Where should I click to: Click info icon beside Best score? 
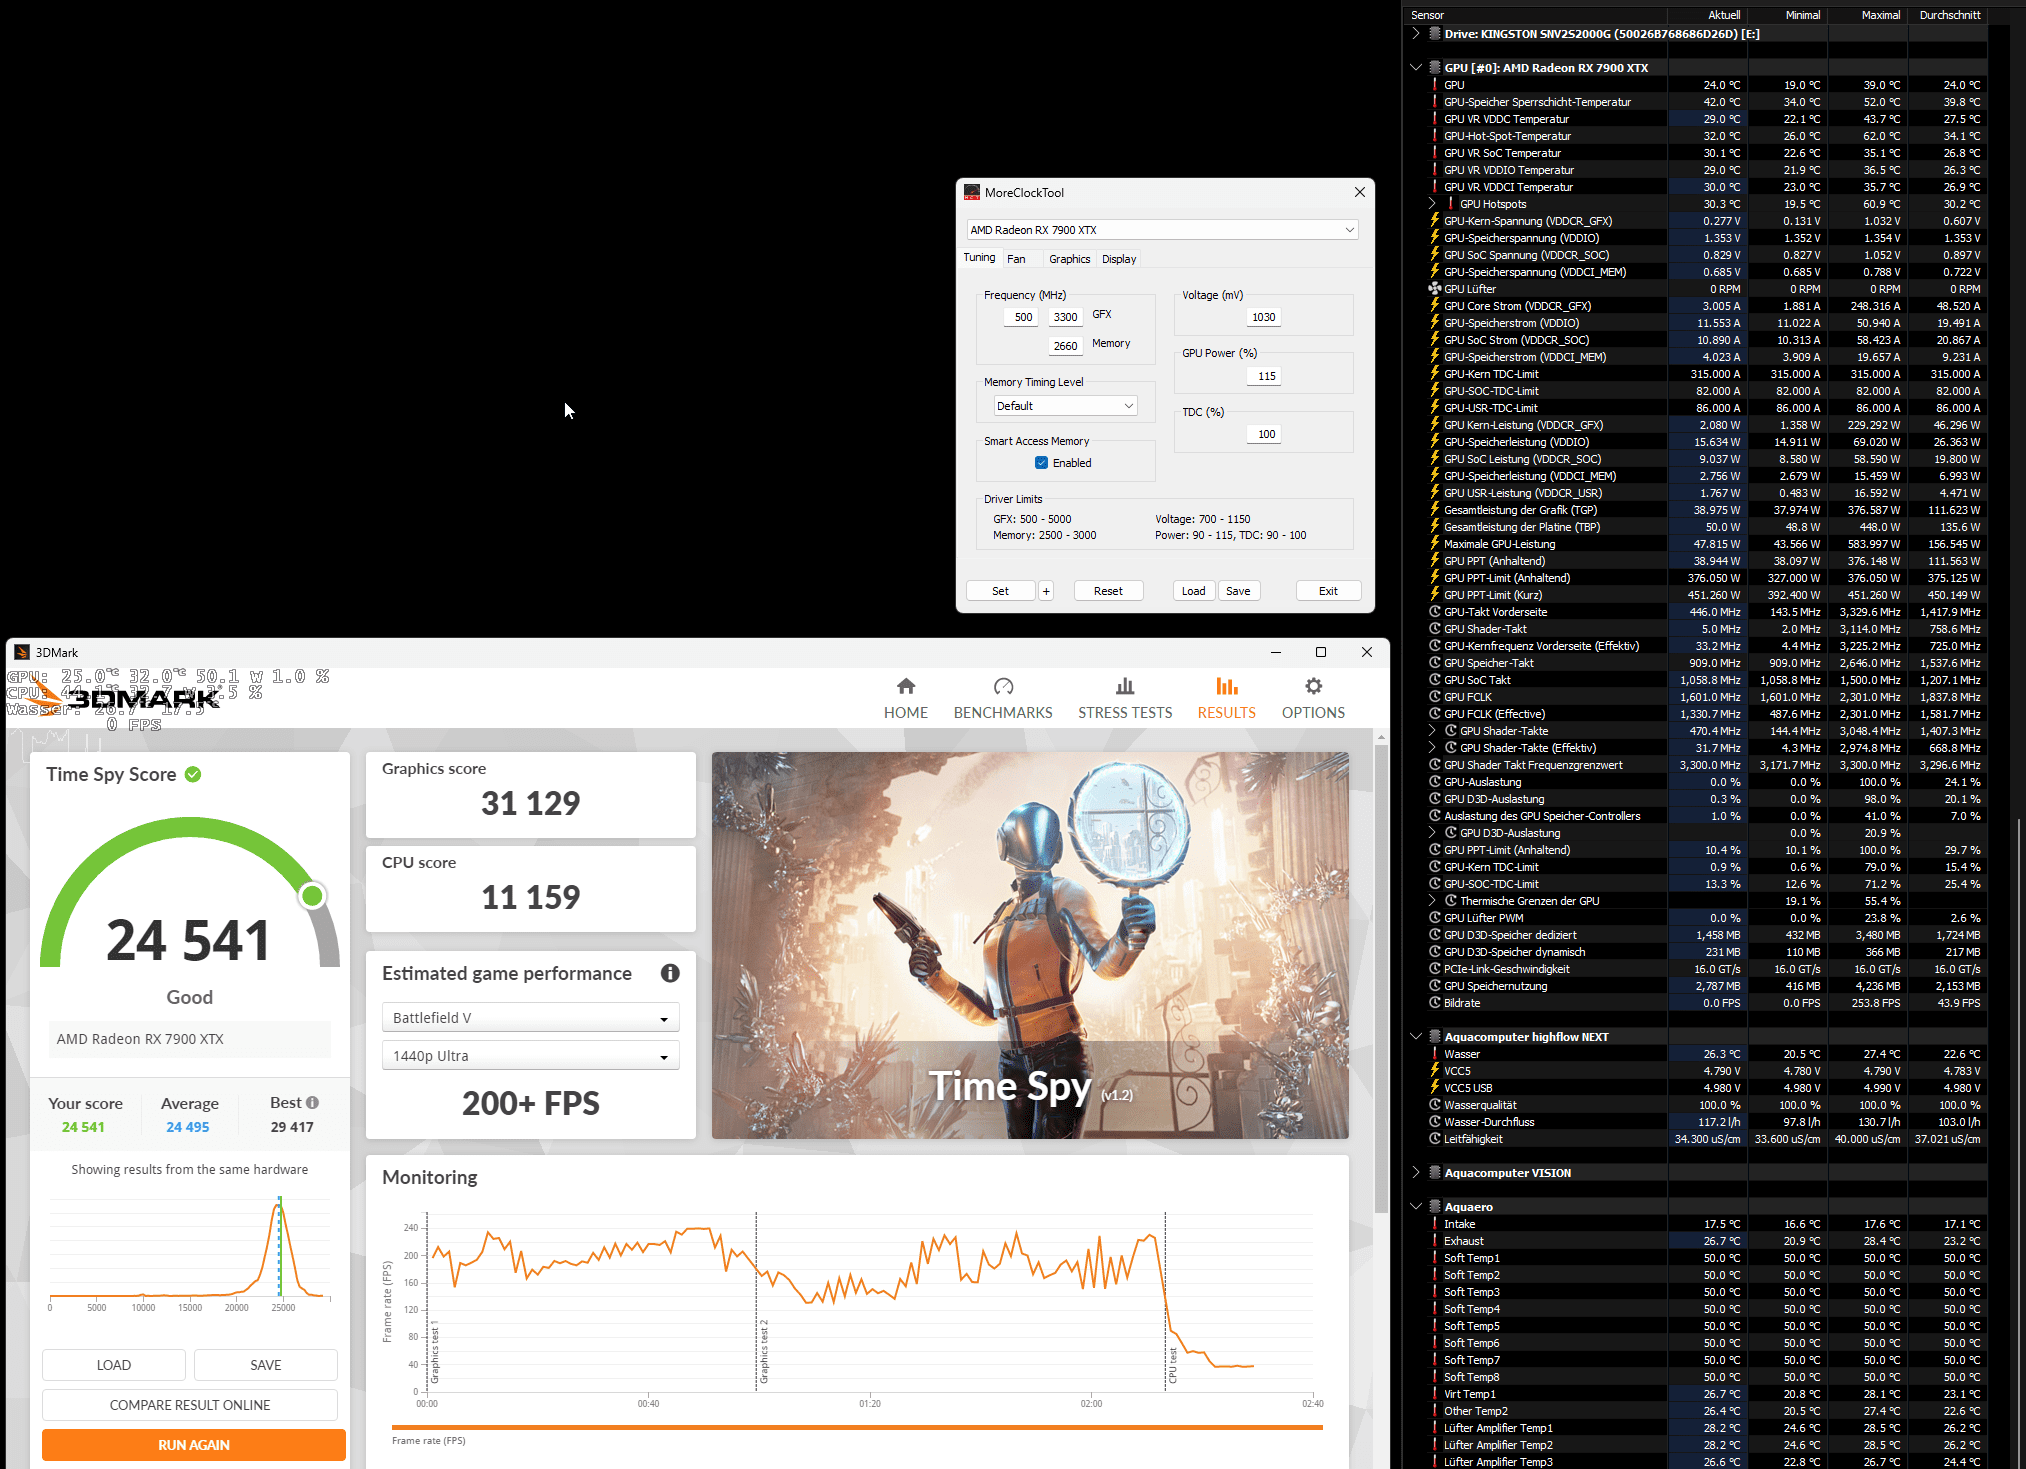point(313,1102)
